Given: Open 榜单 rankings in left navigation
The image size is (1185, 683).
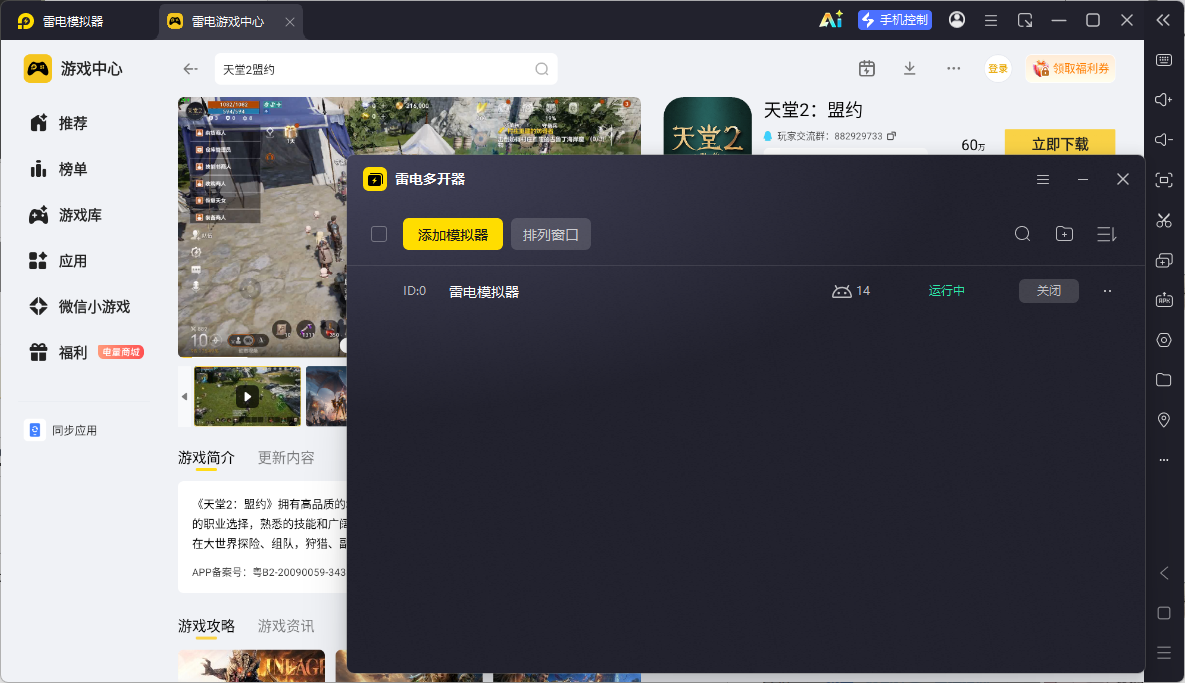Looking at the screenshot, I should tap(59, 169).
